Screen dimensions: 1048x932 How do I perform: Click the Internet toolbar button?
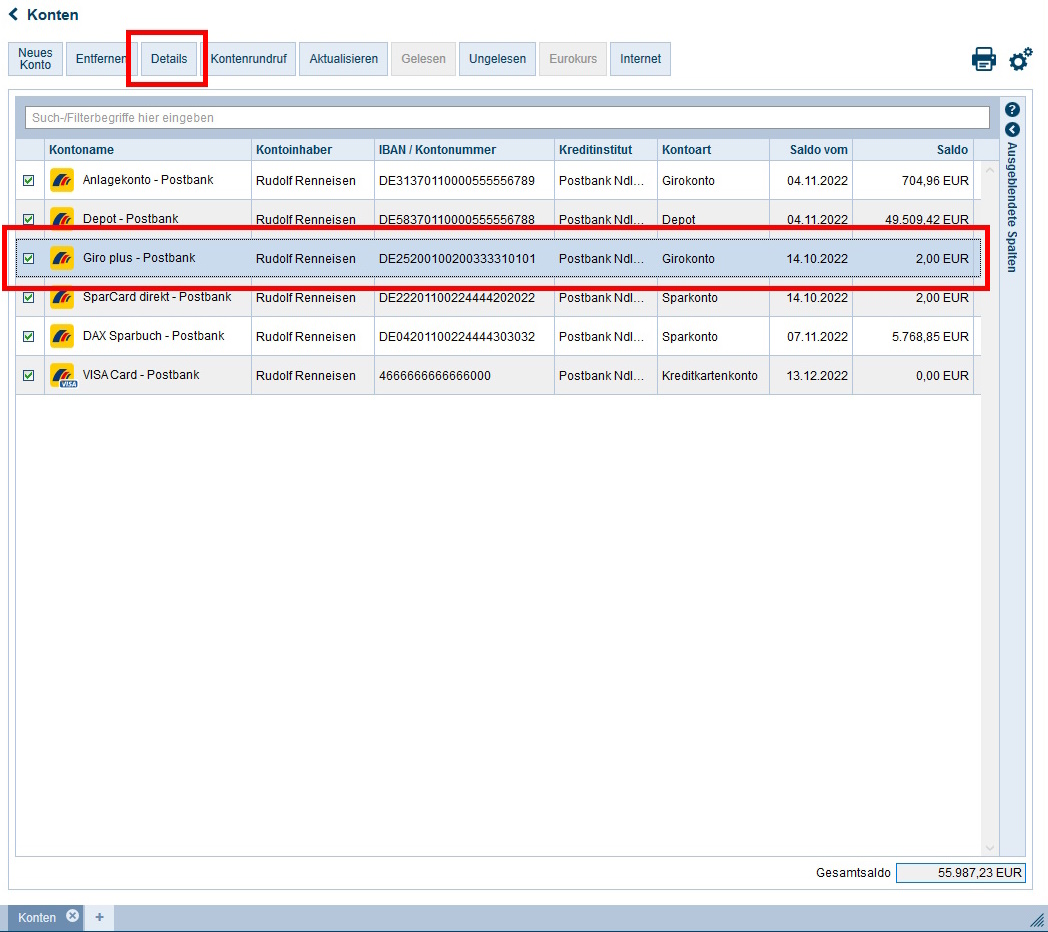pyautogui.click(x=640, y=59)
